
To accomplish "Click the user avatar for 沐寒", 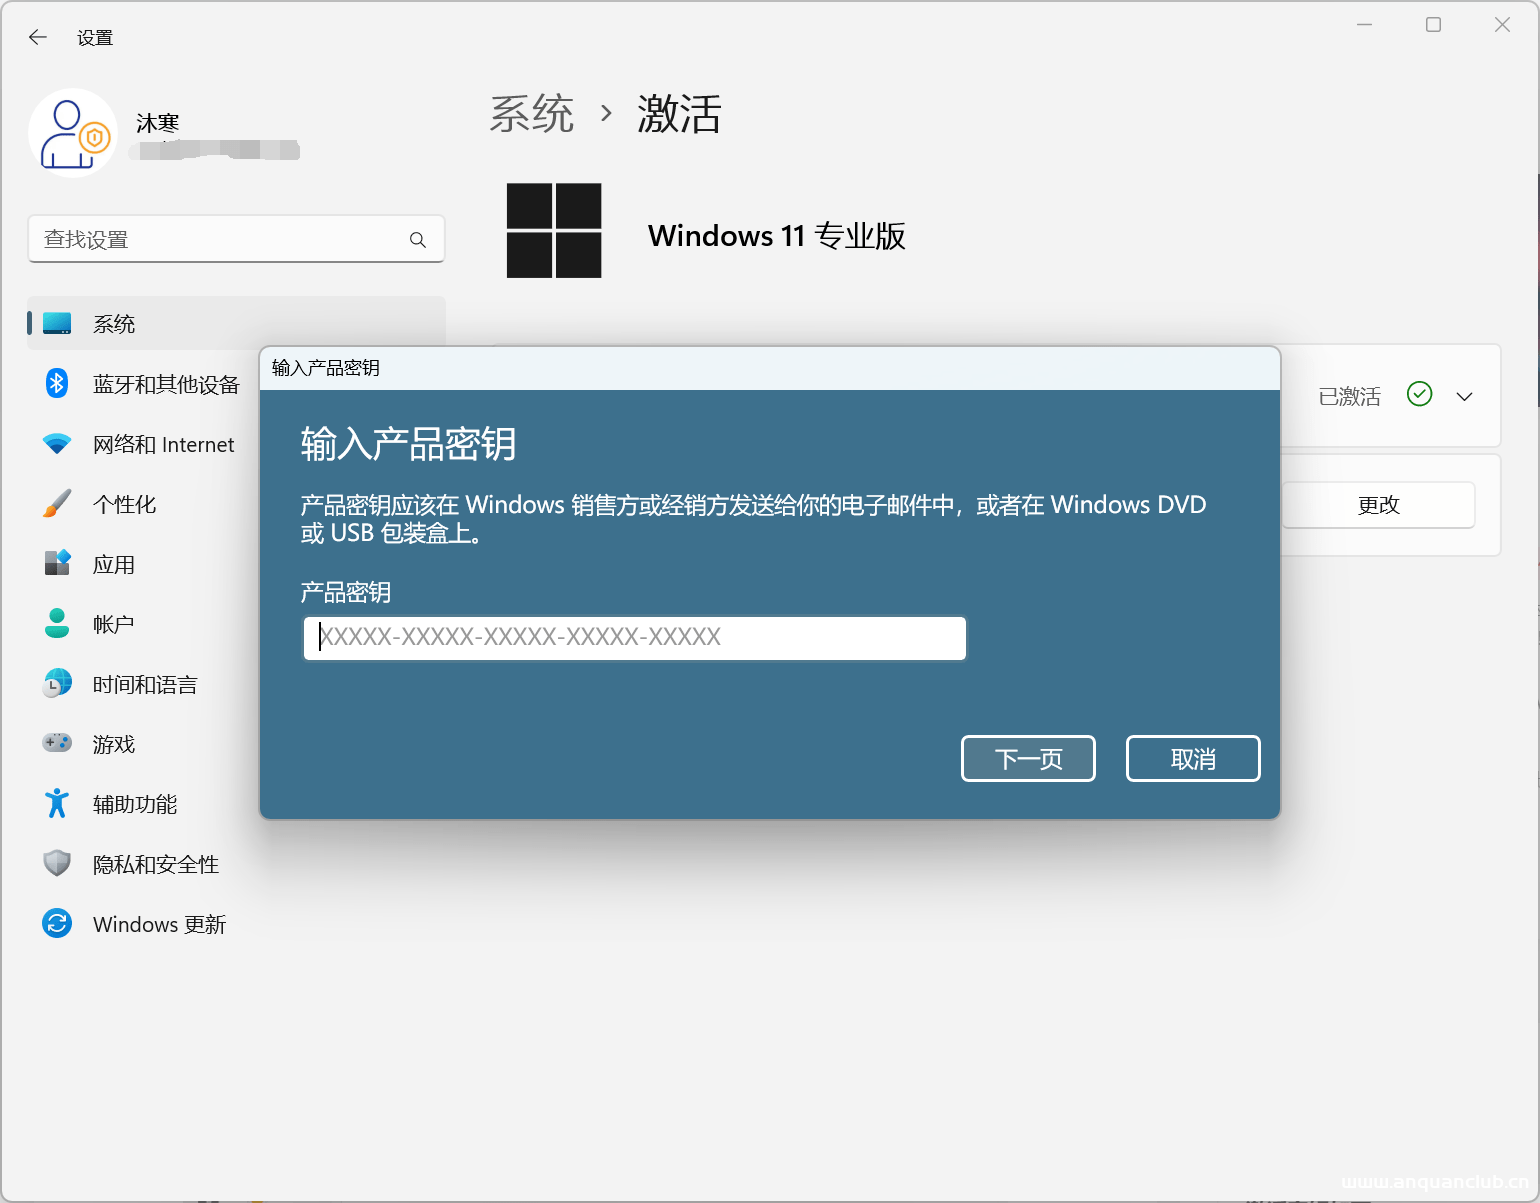I will click(73, 131).
